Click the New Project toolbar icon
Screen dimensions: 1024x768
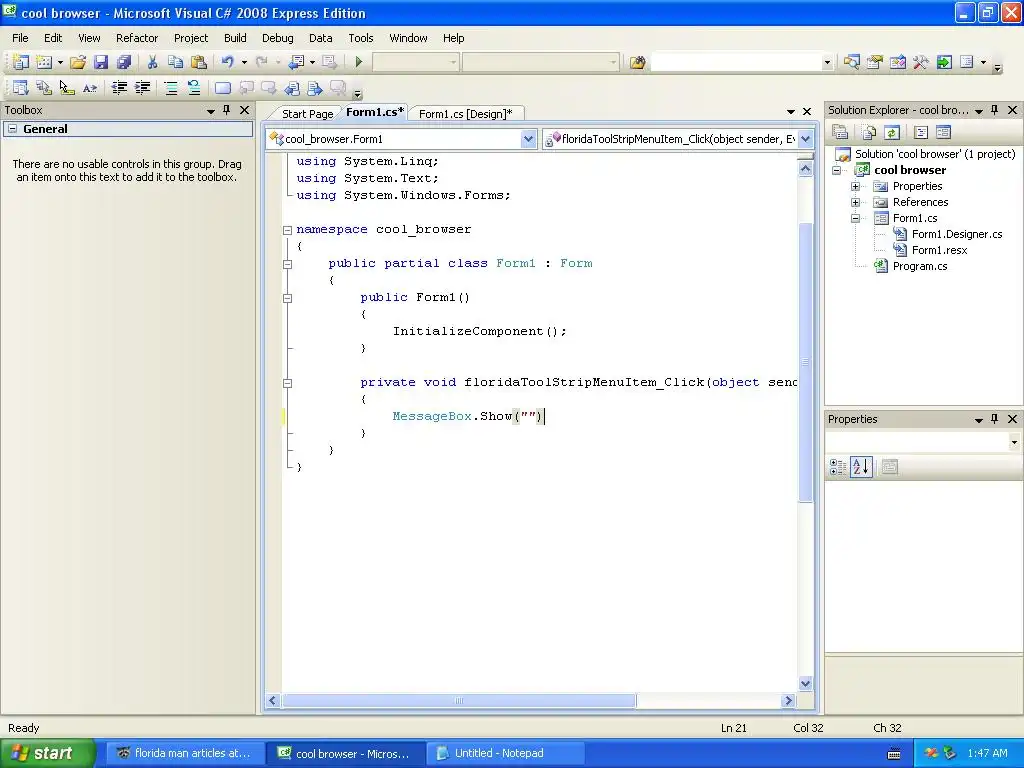tap(20, 62)
